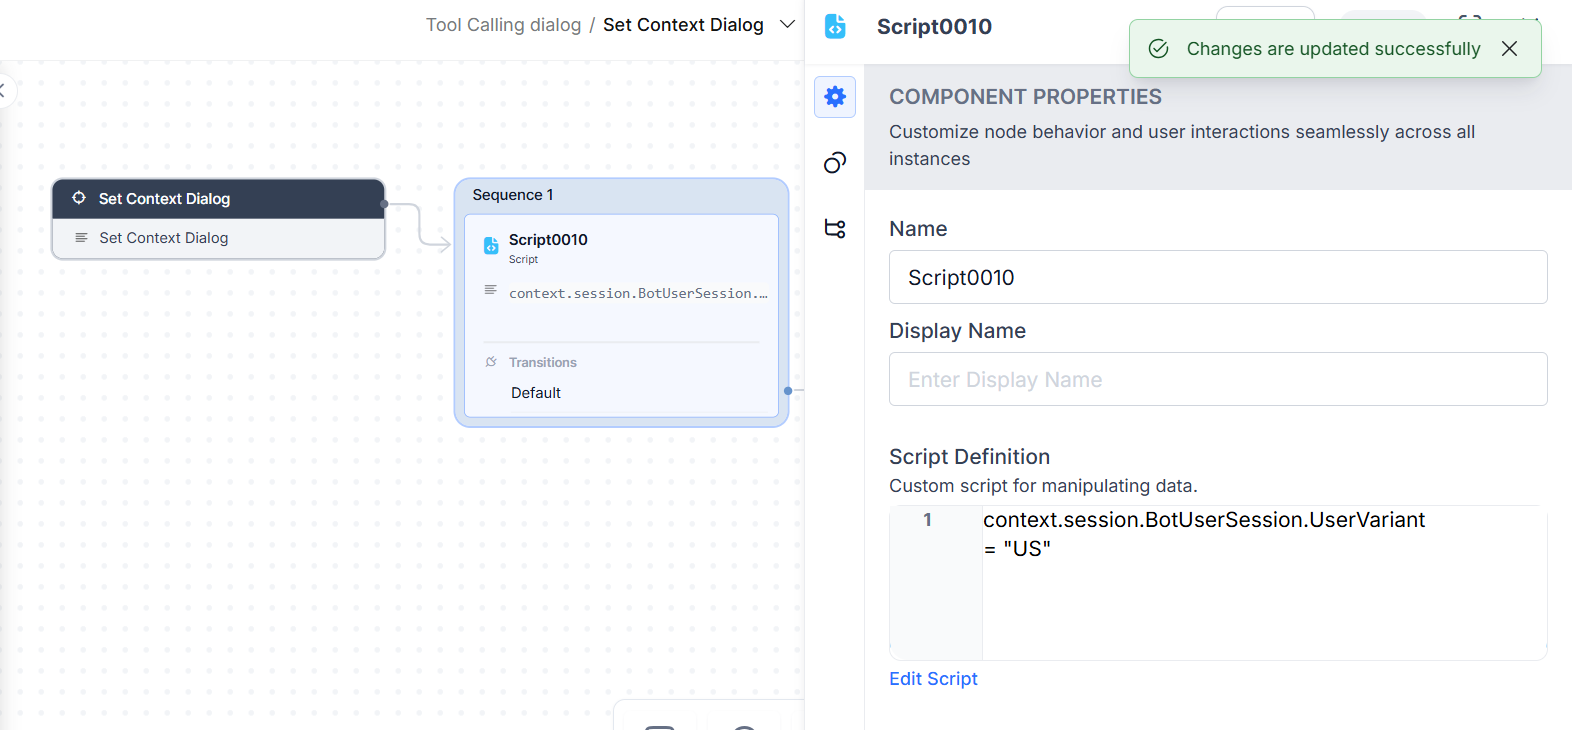
Task: Expand the Set Context Dialog breadcrumb dropdown
Action: 787,24
